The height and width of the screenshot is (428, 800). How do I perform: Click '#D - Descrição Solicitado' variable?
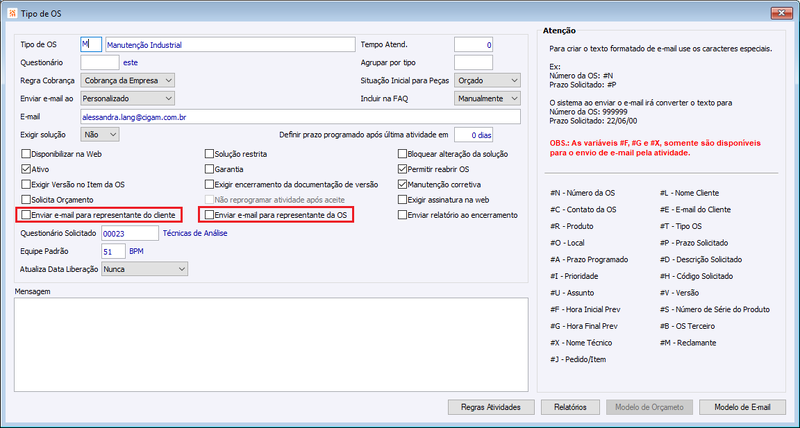(701, 260)
